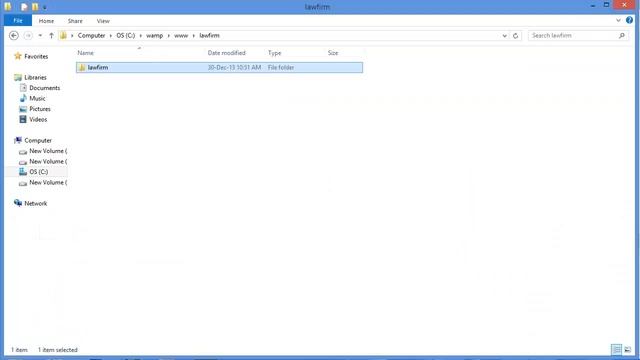Select OS (C:) drive in the sidebar
Screen dimensions: 640x360
38,172
